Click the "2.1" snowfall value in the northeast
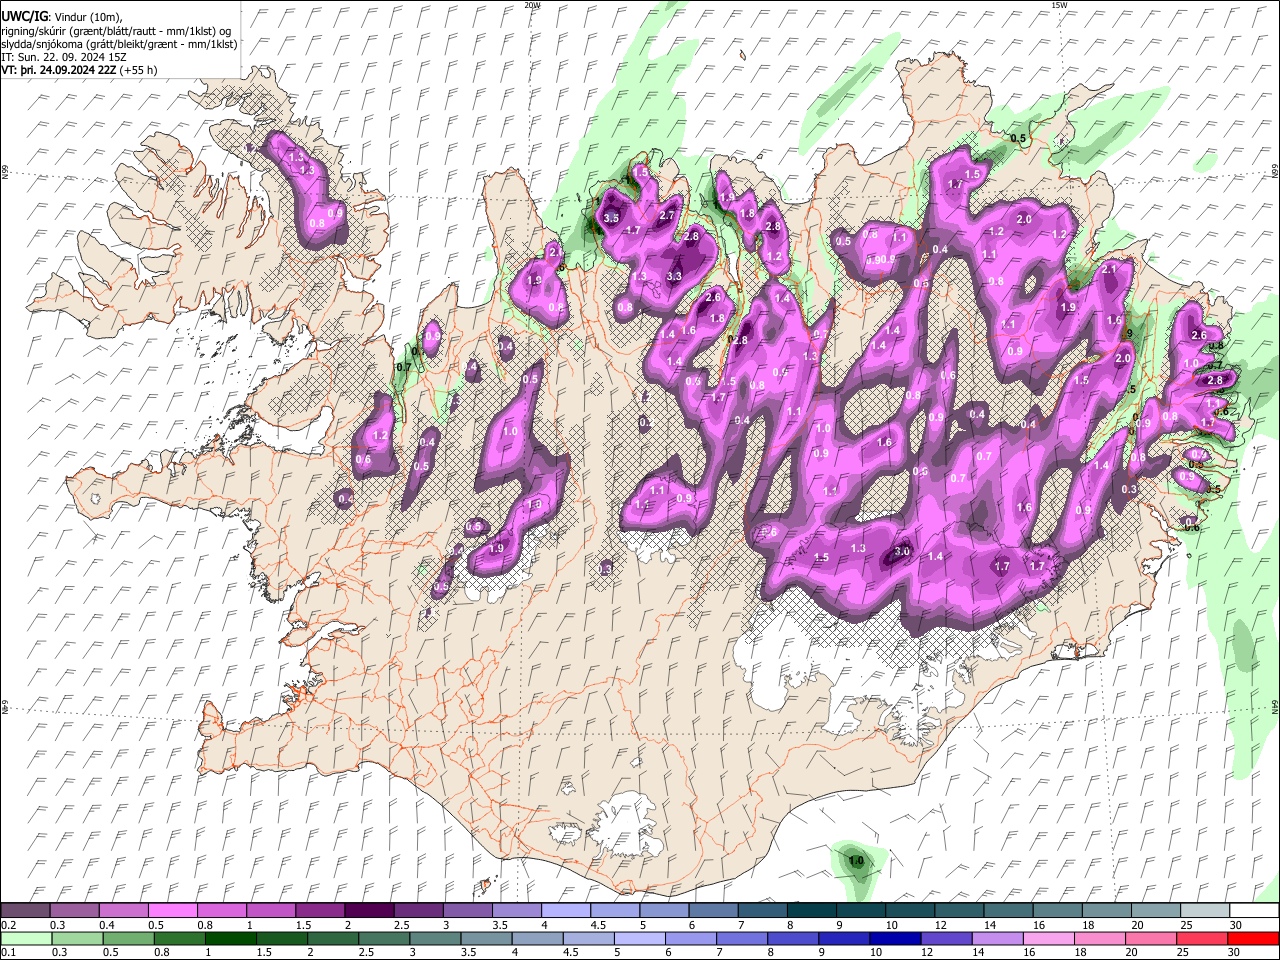Screen dimensions: 1280x960 (1109, 270)
